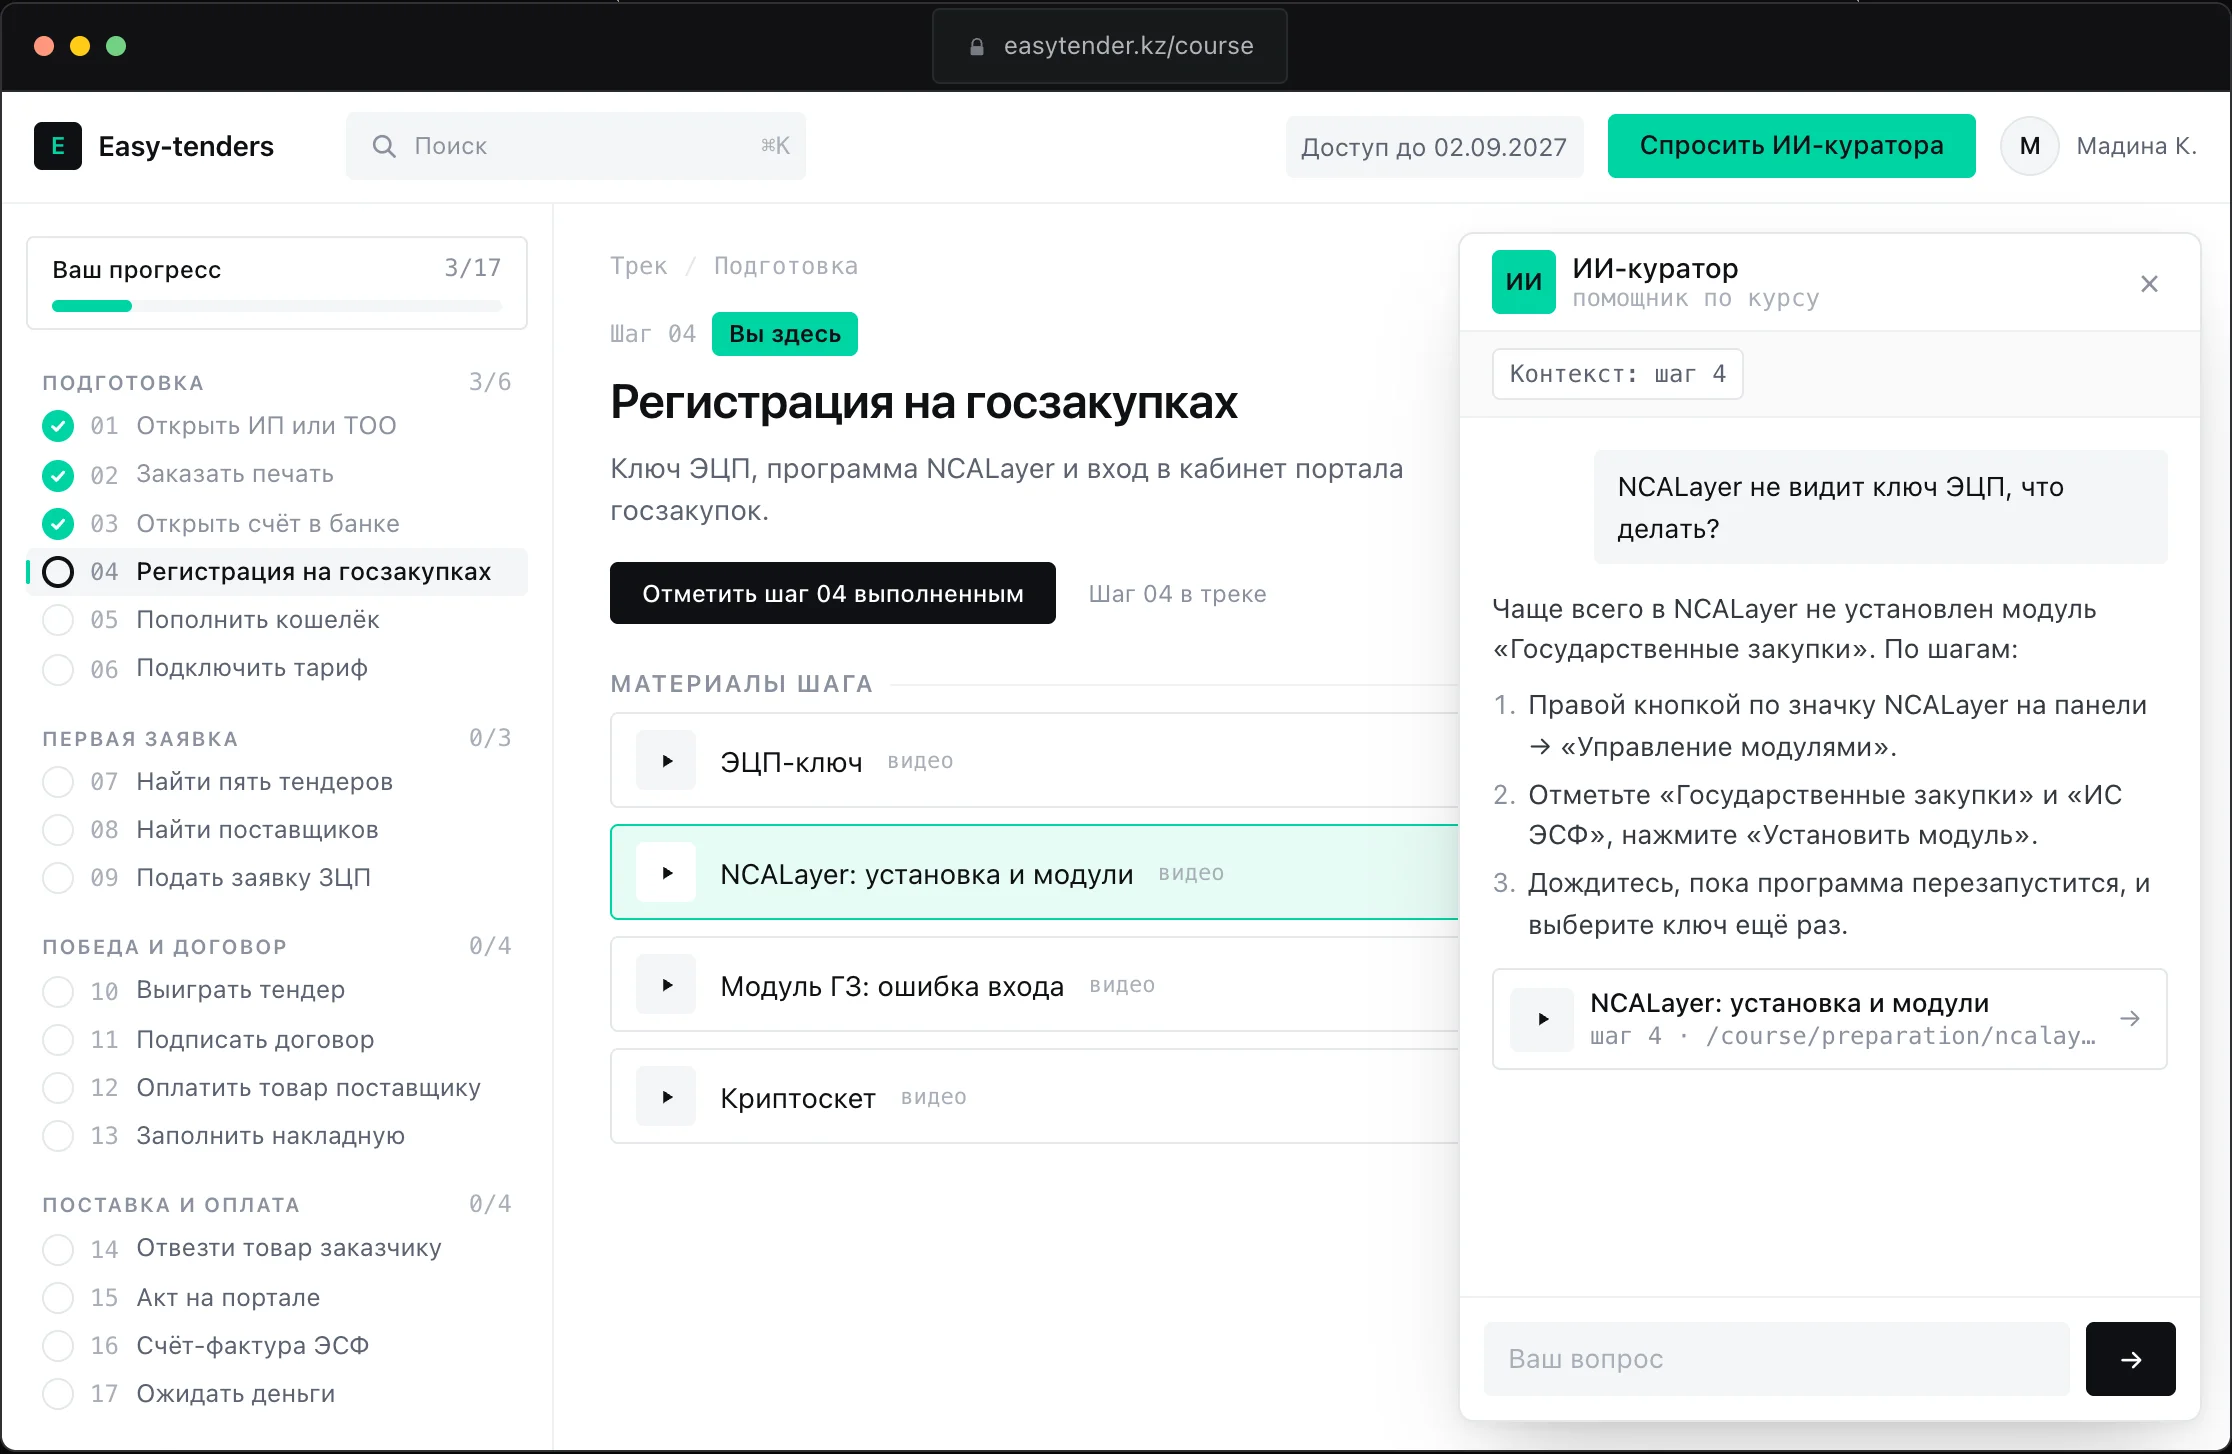
Task: Open the Подготовка breadcrumb
Action: 785,266
